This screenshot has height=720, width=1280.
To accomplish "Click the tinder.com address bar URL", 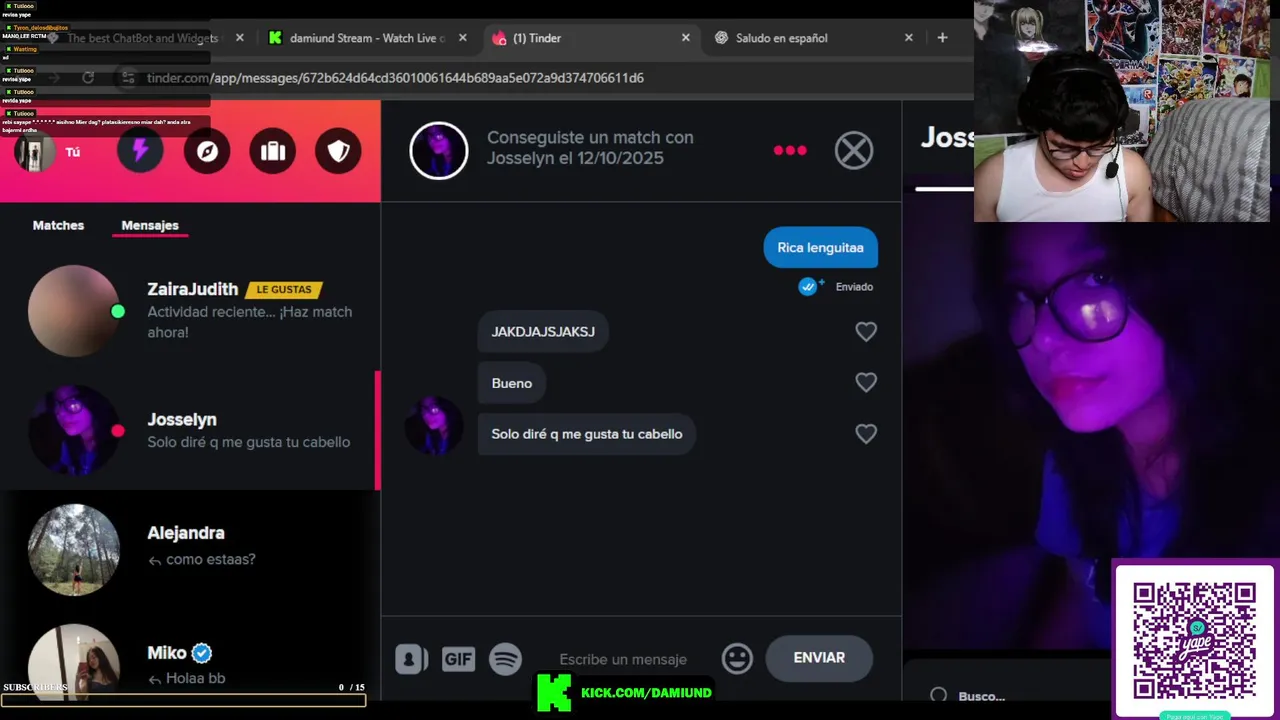I will click(x=395, y=78).
